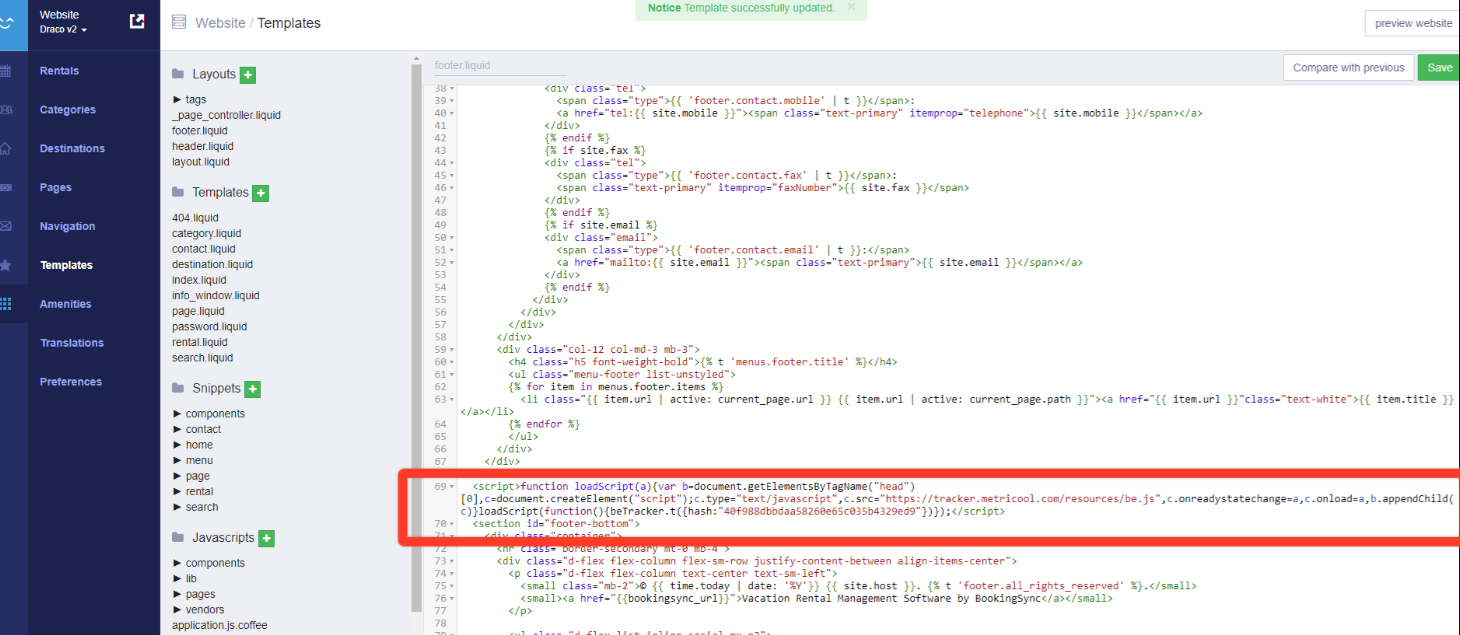Screen dimensions: 1460x635
Task: Expand the rental snippets folder
Action: [x=178, y=491]
